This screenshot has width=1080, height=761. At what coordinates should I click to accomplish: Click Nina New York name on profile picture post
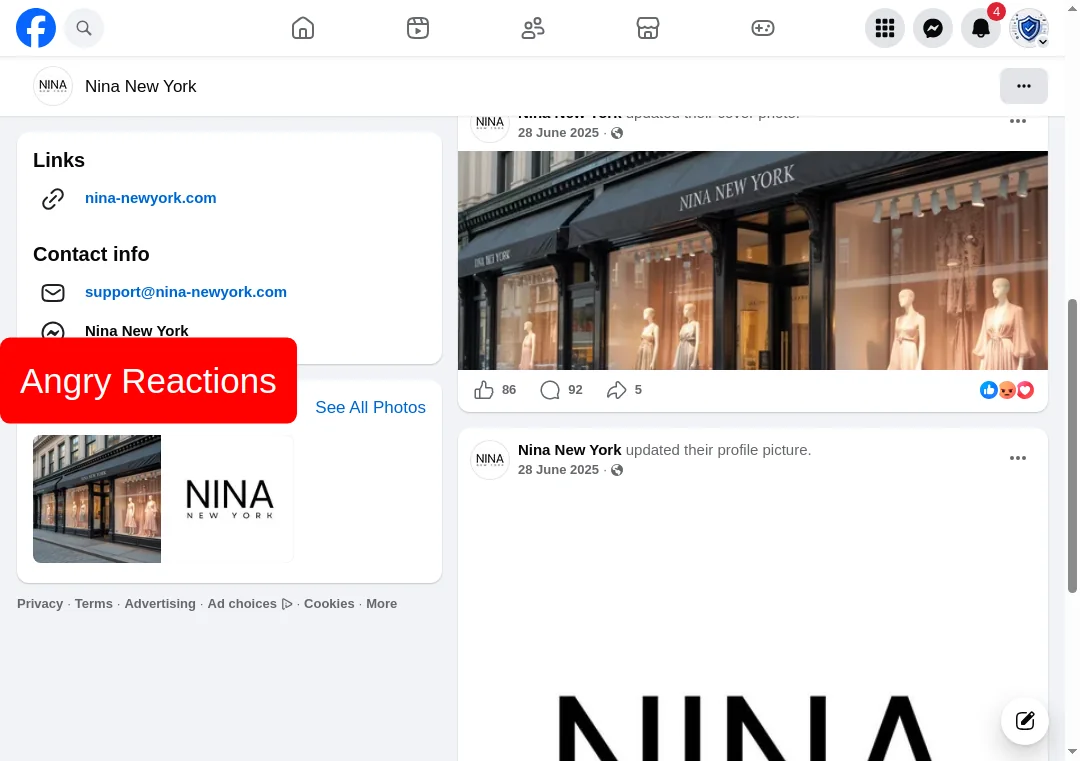pos(570,450)
